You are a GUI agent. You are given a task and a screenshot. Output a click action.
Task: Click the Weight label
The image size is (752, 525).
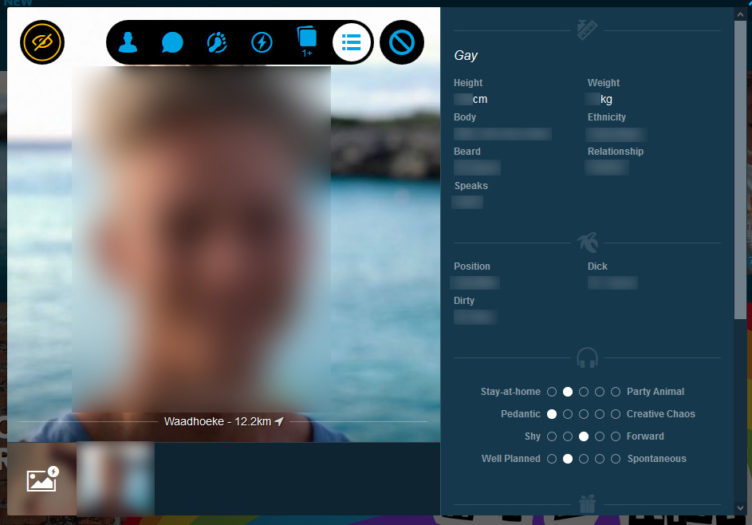pos(603,82)
